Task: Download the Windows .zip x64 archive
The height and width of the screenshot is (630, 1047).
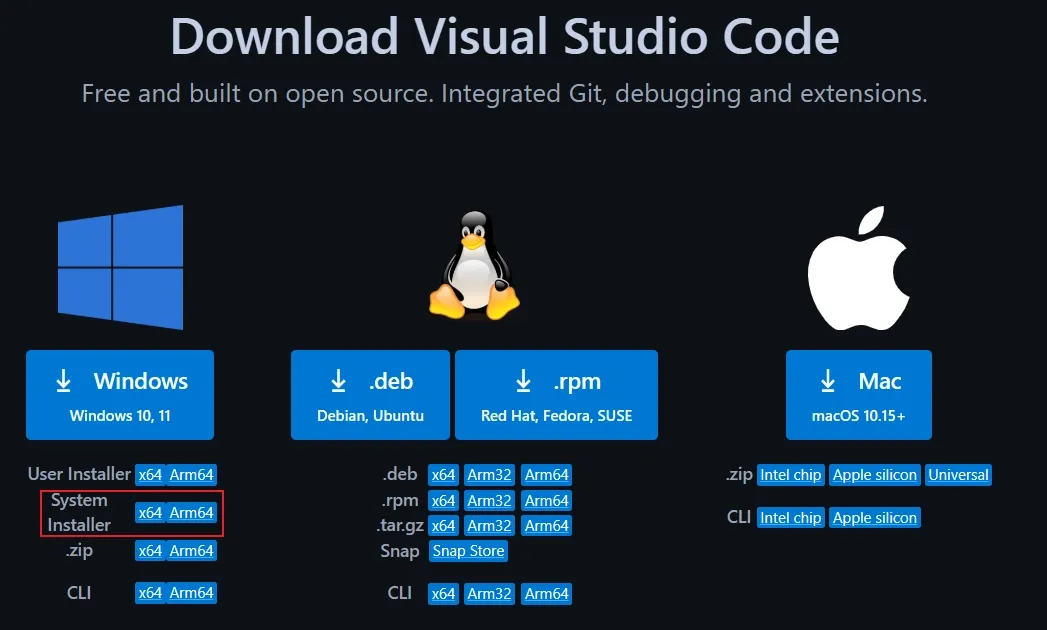Action: pyautogui.click(x=150, y=550)
